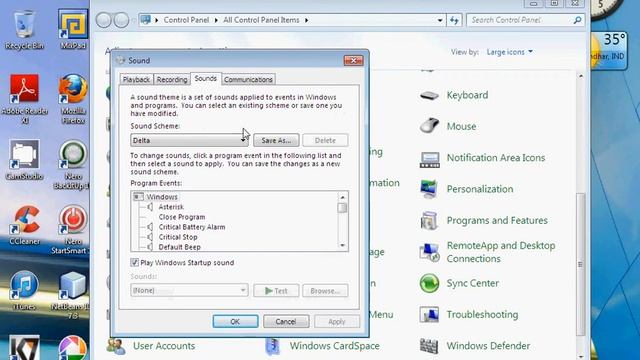The height and width of the screenshot is (360, 640).
Task: Open the RemoteApp and Desktop Connections icon
Action: point(429,252)
